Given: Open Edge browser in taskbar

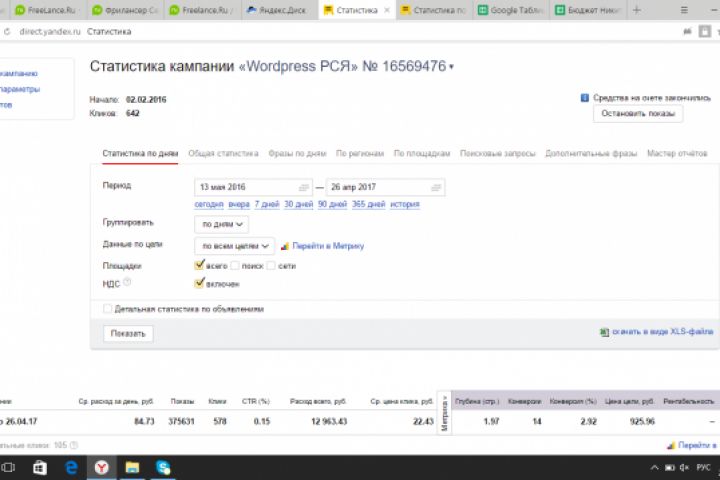Looking at the screenshot, I should point(71,468).
